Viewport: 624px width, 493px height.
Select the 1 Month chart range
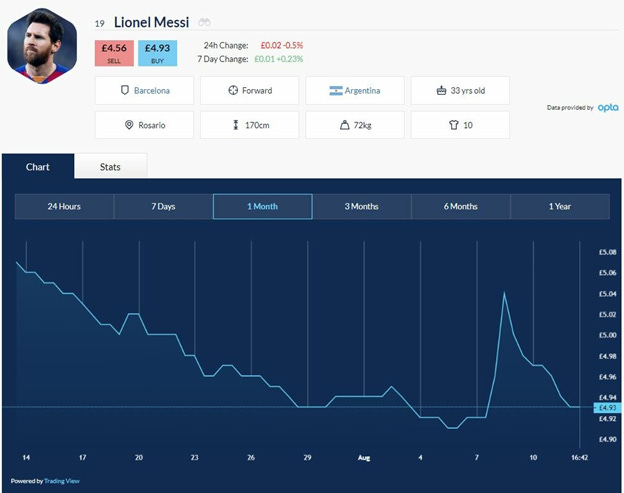coord(263,206)
